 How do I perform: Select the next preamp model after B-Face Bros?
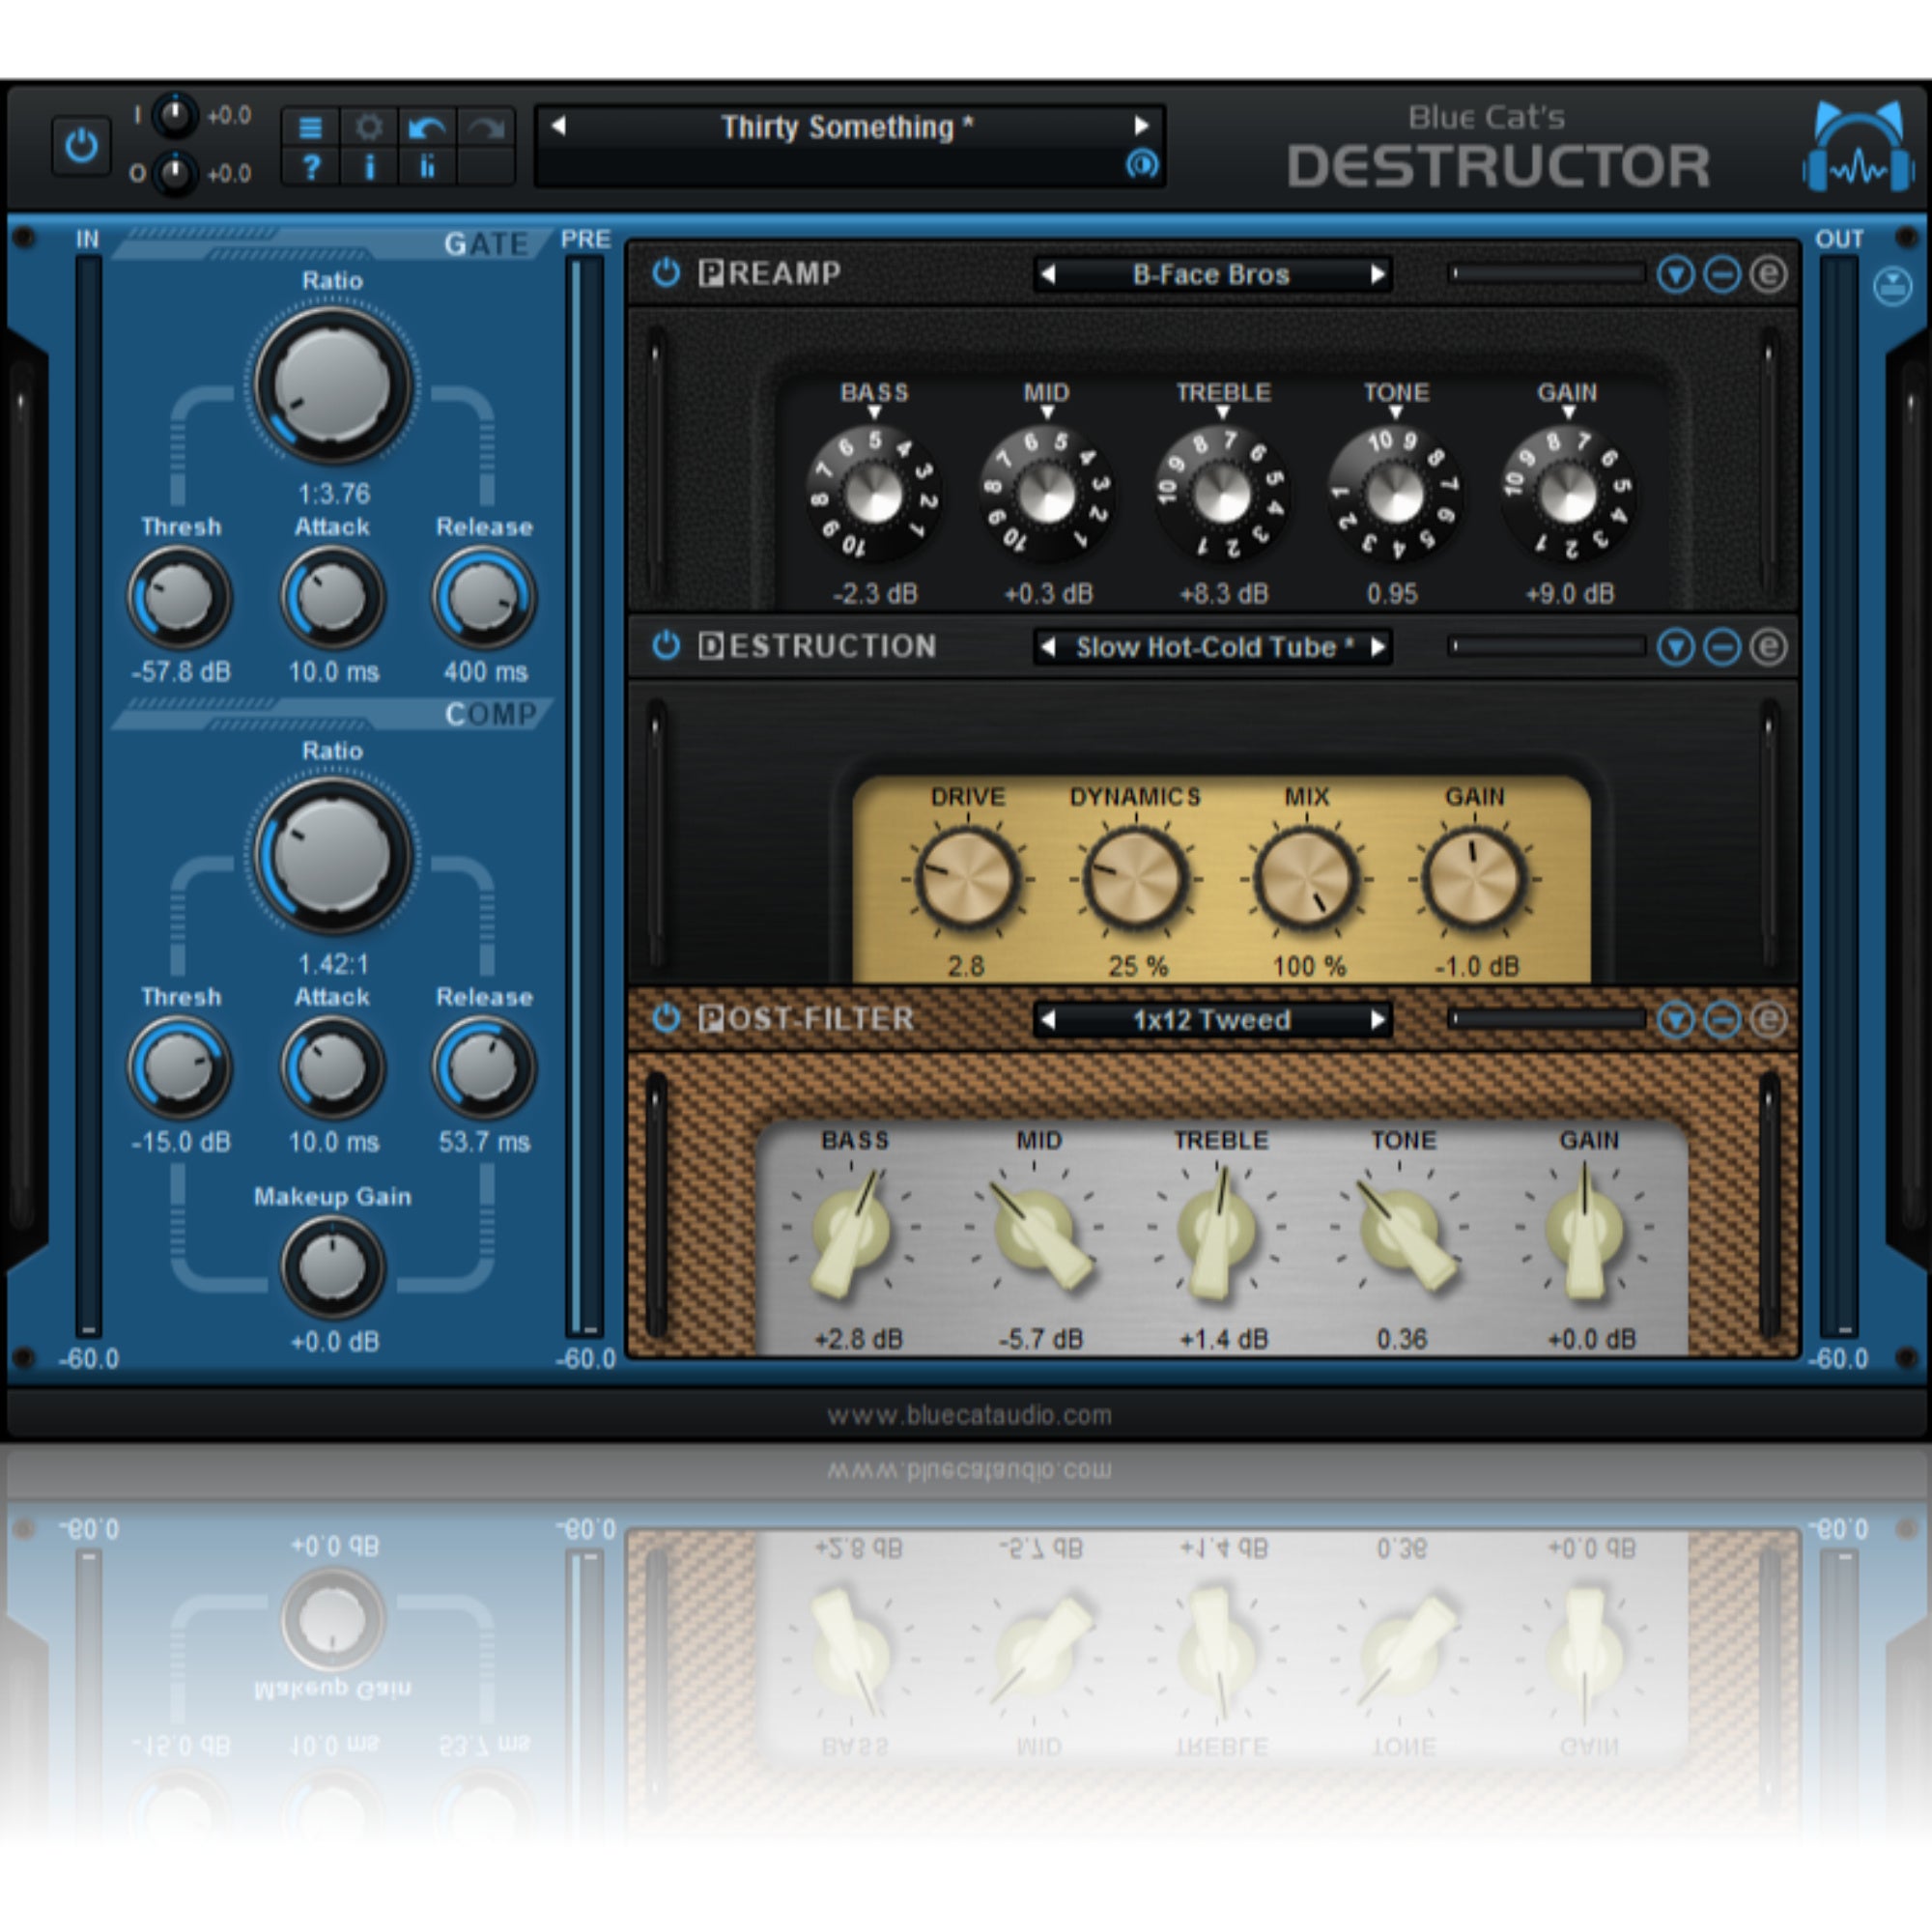pos(1378,274)
